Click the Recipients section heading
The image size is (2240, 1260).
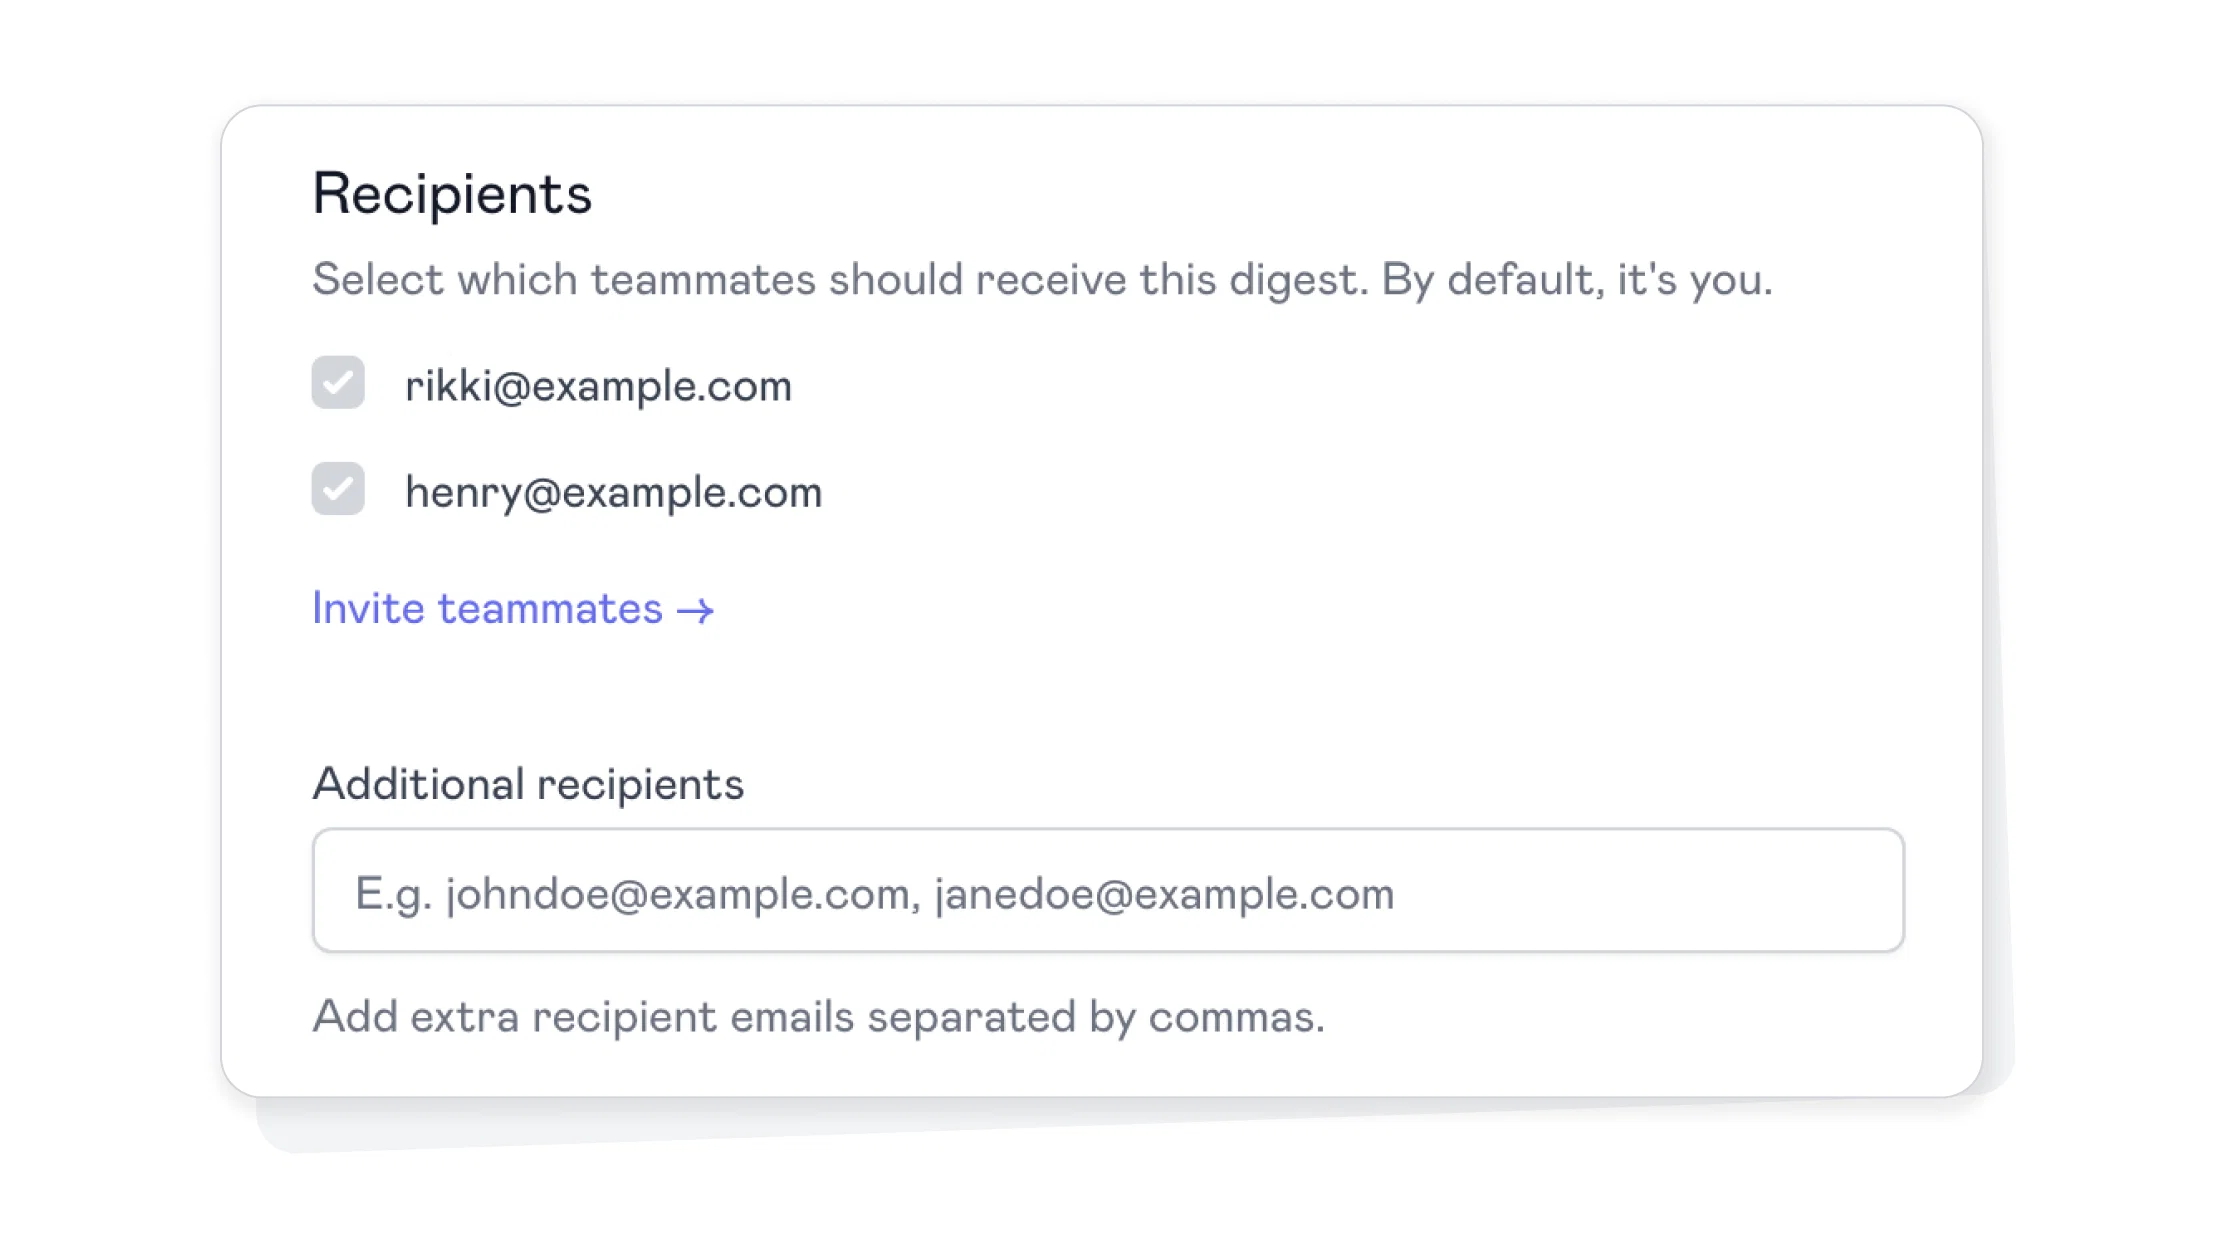pos(452,193)
